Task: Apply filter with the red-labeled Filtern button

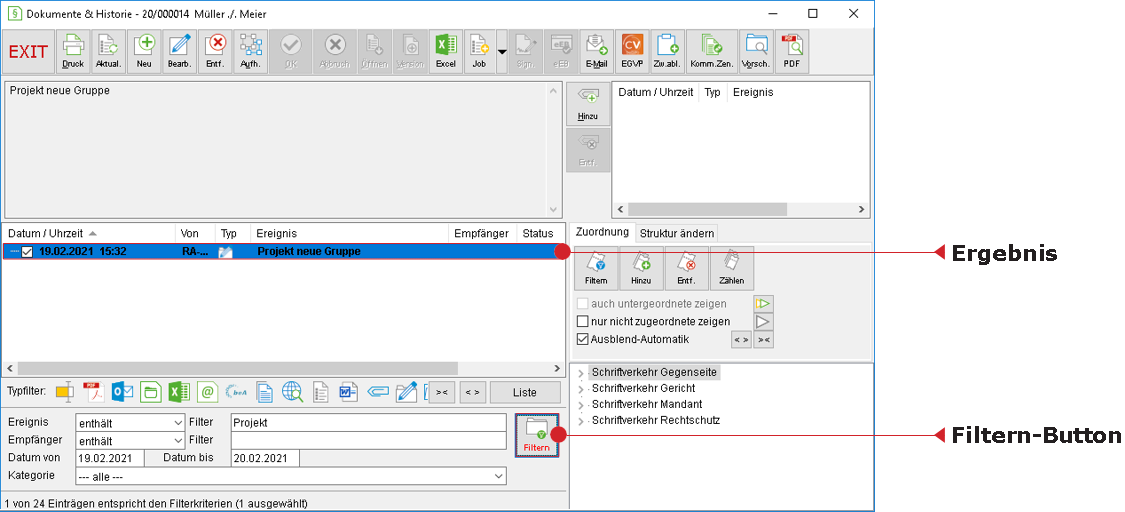Action: coord(537,436)
